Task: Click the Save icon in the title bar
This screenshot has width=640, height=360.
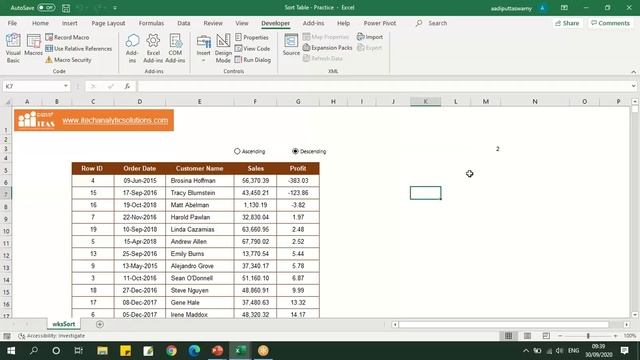Action: [66, 8]
